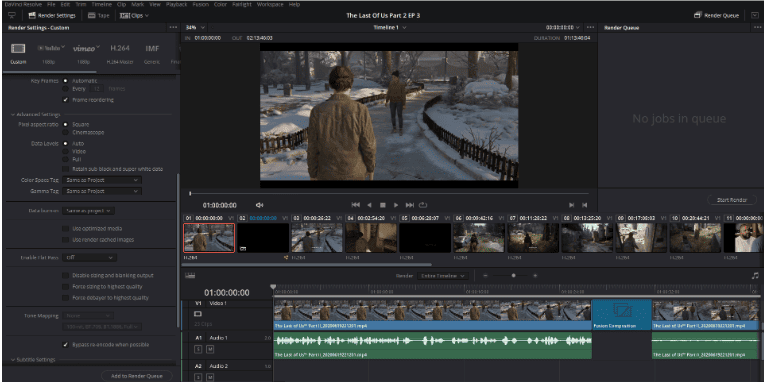The image size is (764, 382).
Task: Open Render Entire Timeline dropdown
Action: (x=442, y=276)
